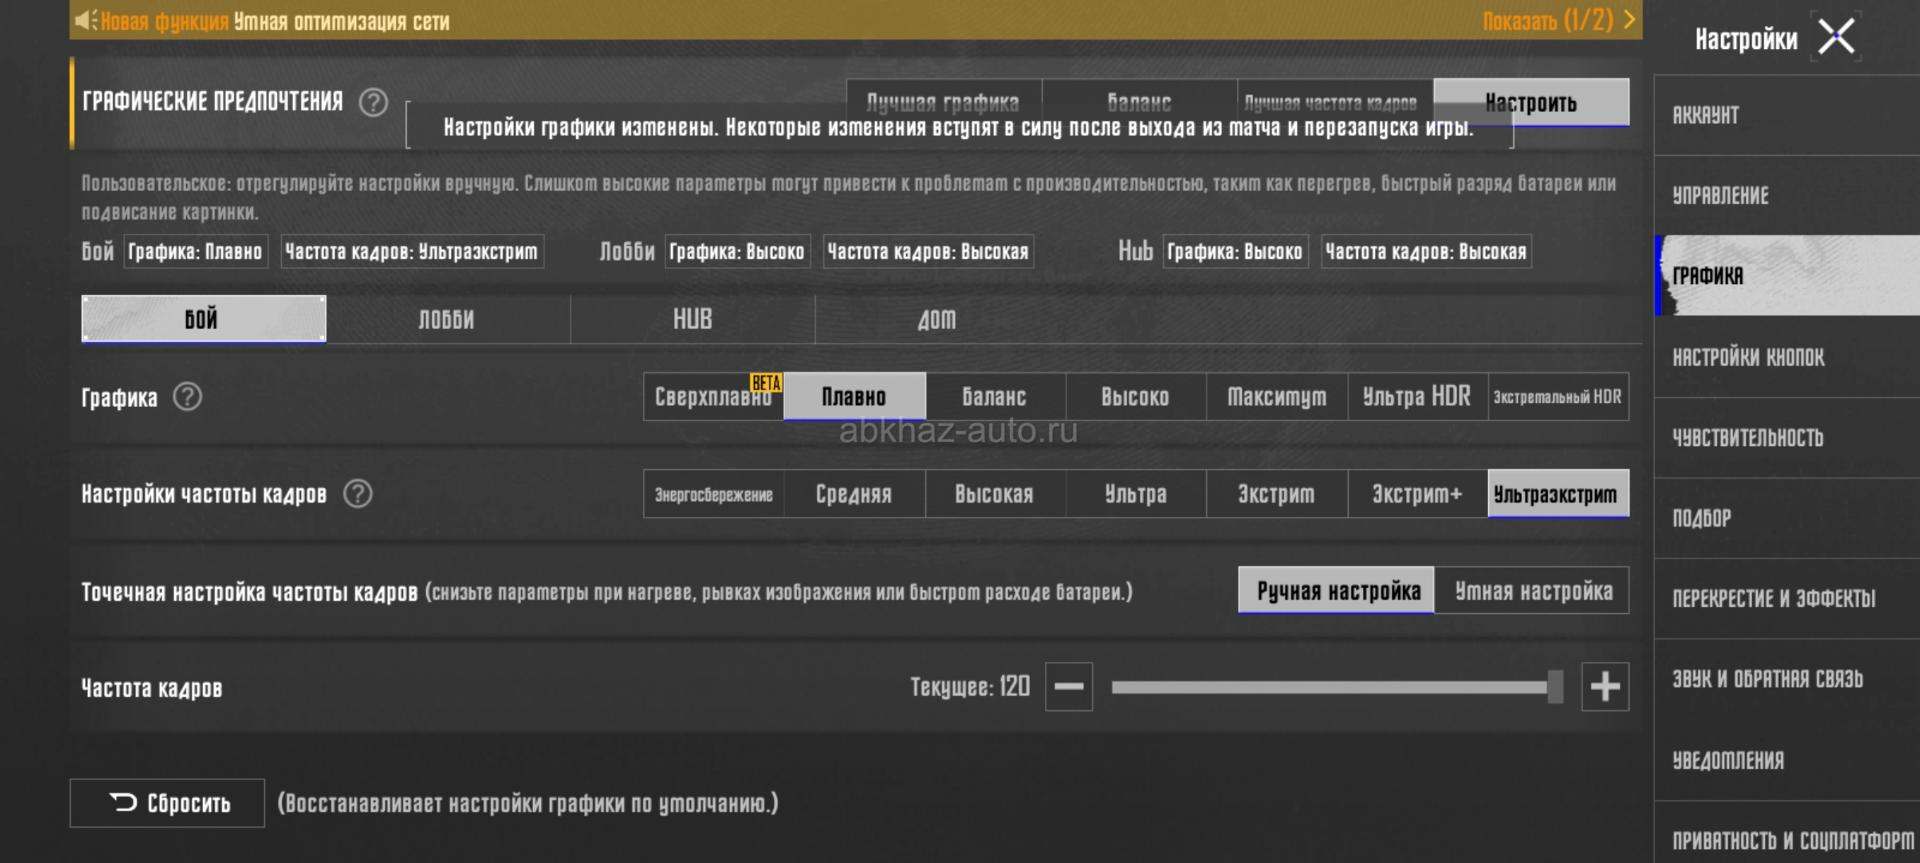Click the Частота кадров slider handle
This screenshot has height=863, width=1920.
click(x=1555, y=687)
